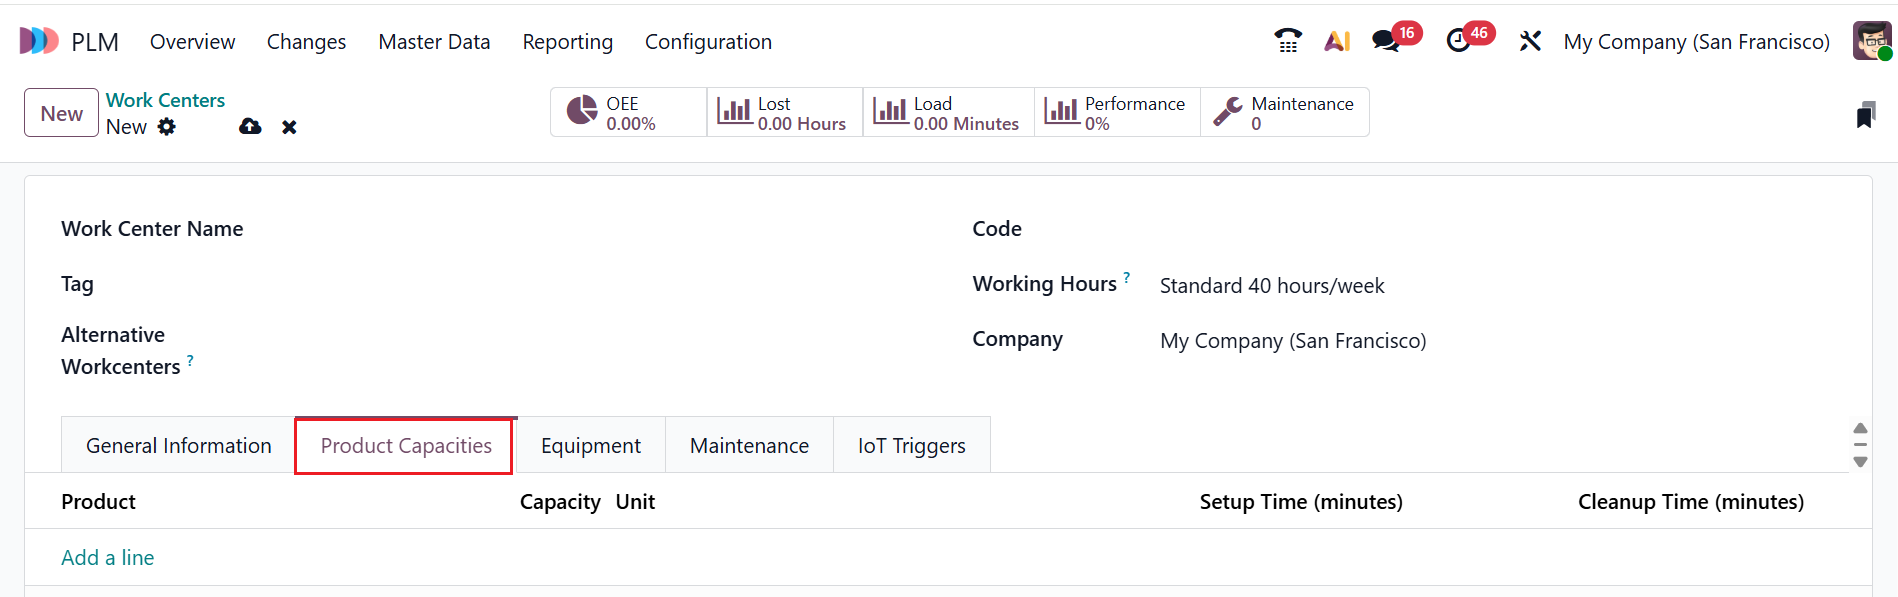Launch the AI assistant icon
This screenshot has width=1898, height=597.
coord(1337,41)
